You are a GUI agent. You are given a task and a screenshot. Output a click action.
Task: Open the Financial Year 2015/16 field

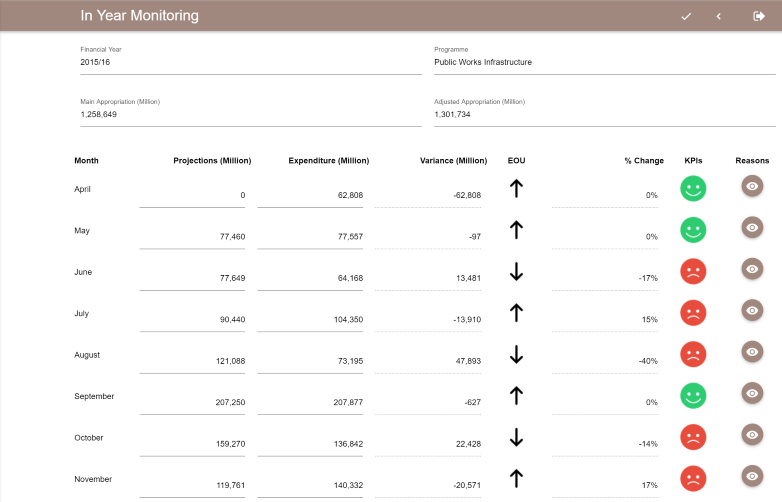(x=250, y=62)
